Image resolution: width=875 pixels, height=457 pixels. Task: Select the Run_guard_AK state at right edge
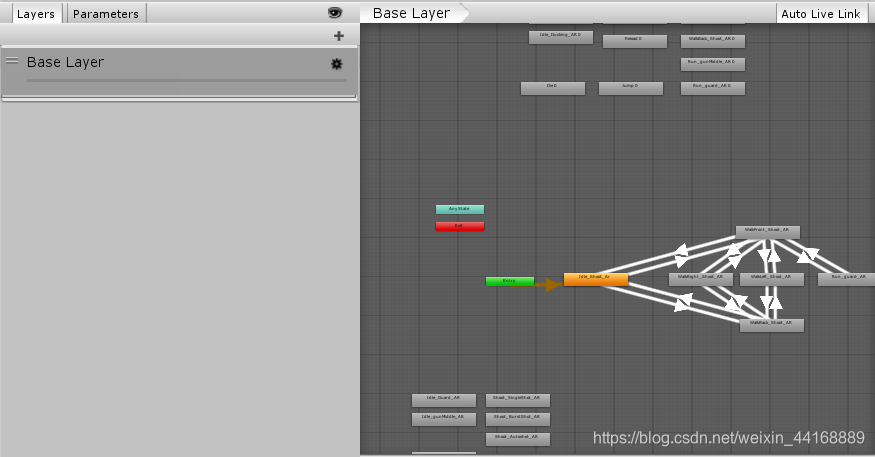[x=846, y=279]
